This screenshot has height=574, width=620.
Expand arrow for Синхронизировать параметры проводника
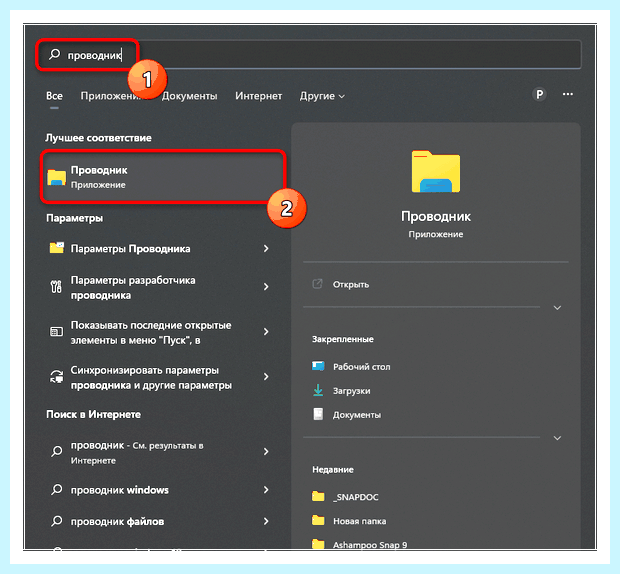266,377
